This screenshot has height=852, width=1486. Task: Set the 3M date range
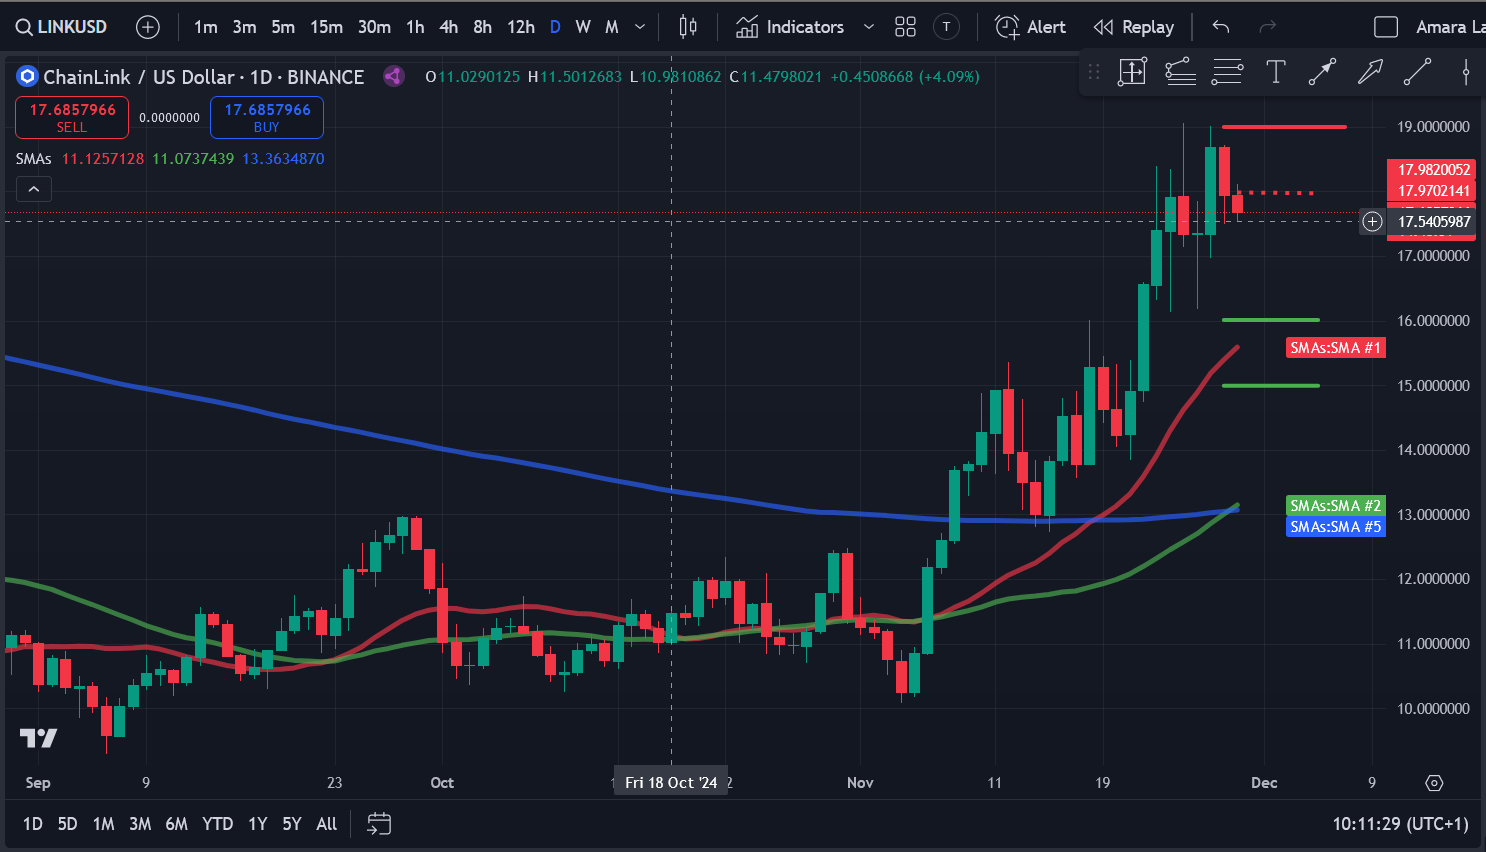[x=140, y=824]
